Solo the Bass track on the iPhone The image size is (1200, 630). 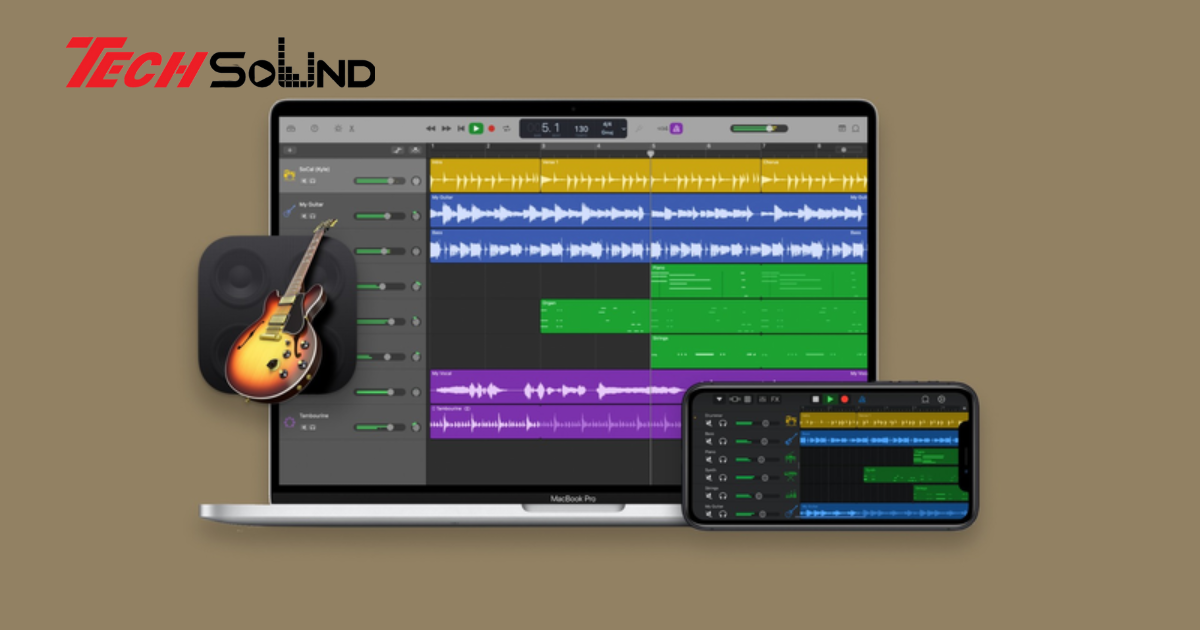point(722,441)
